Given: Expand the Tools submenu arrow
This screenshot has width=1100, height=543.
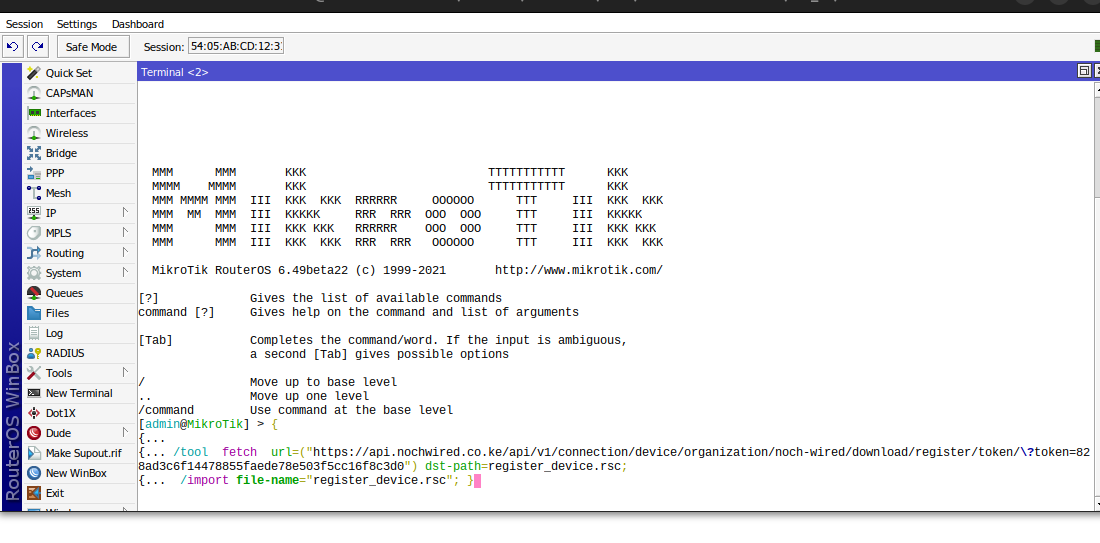Looking at the screenshot, I should 125,373.
